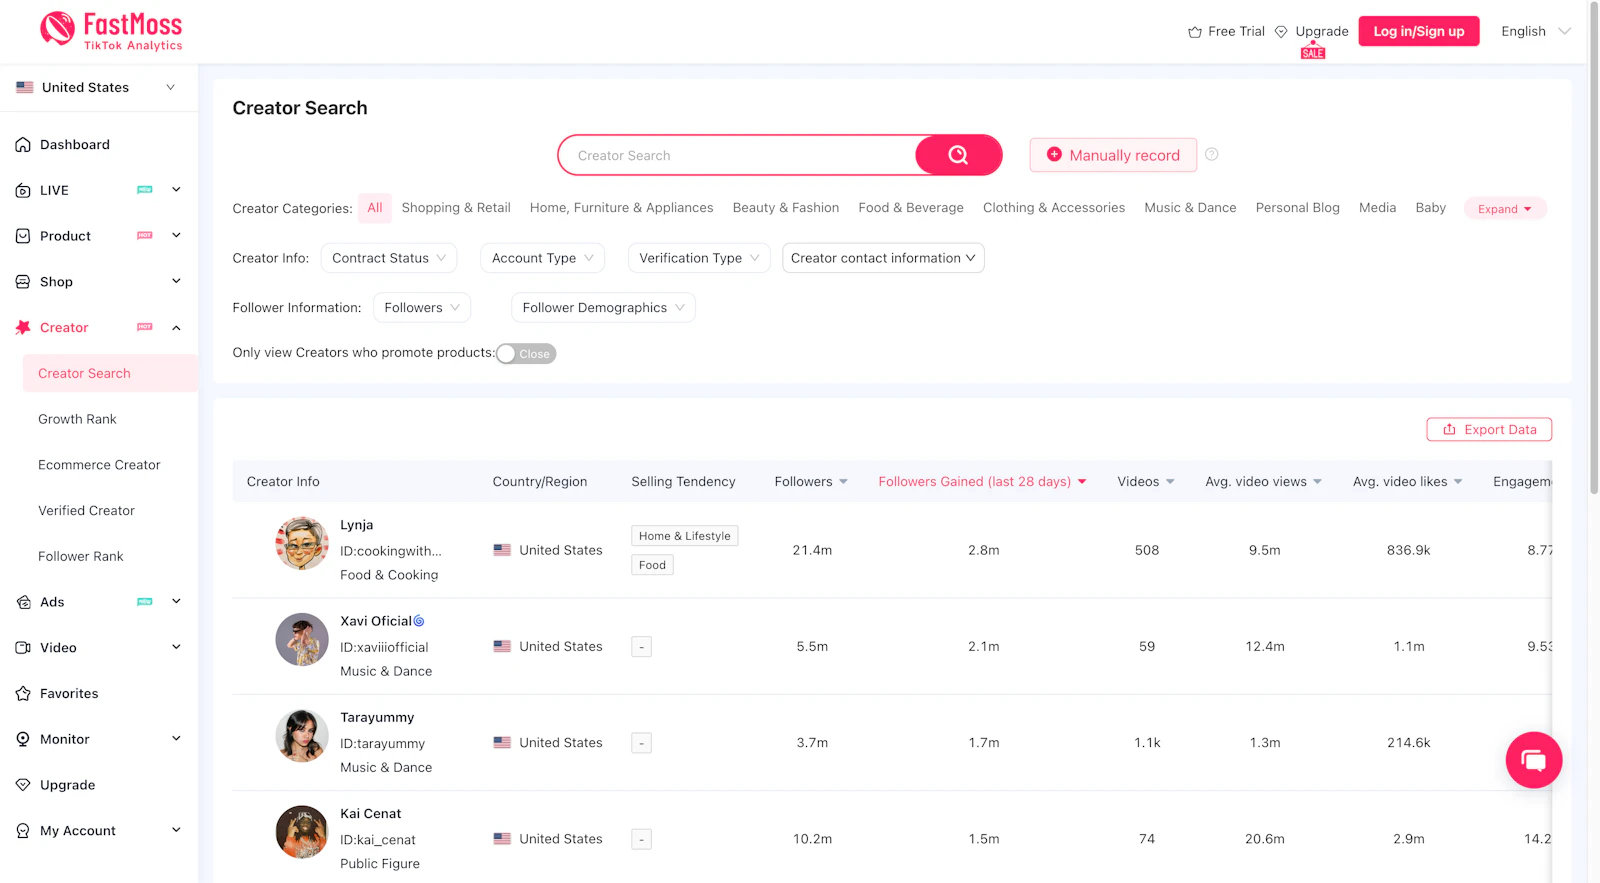
Task: Open Lynja creator name link
Action: coord(356,525)
